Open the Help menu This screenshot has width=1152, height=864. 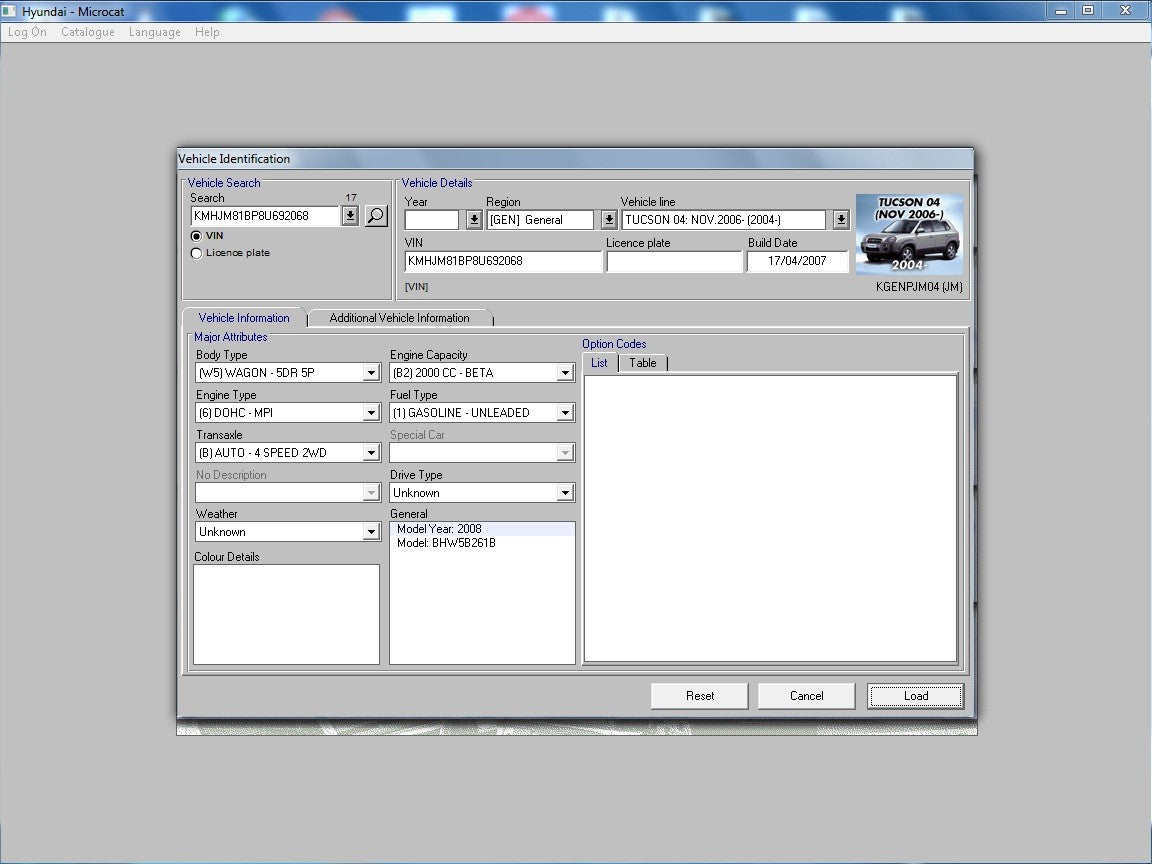coord(207,32)
